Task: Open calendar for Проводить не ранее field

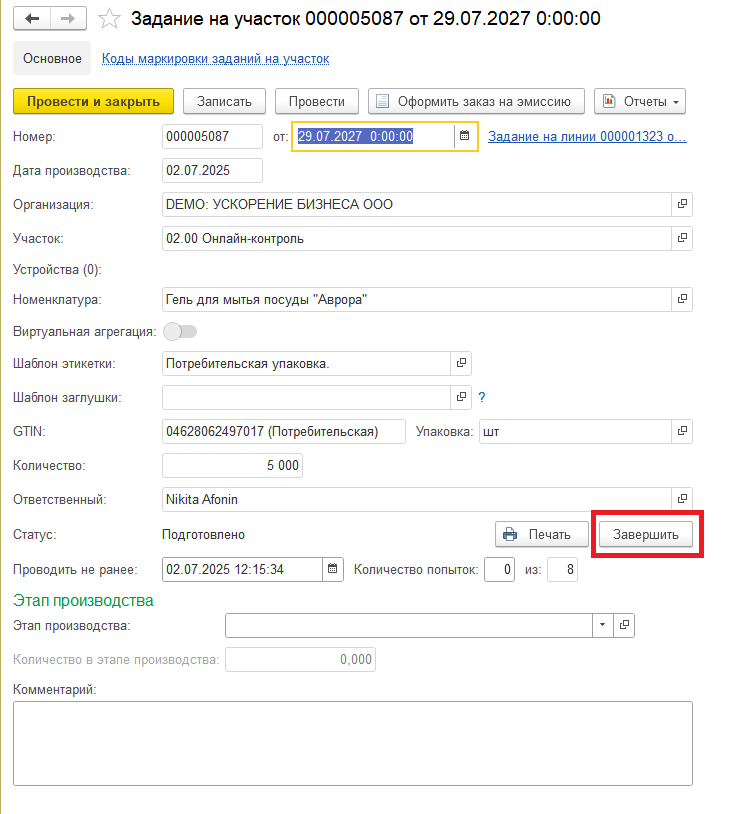Action: click(x=333, y=569)
